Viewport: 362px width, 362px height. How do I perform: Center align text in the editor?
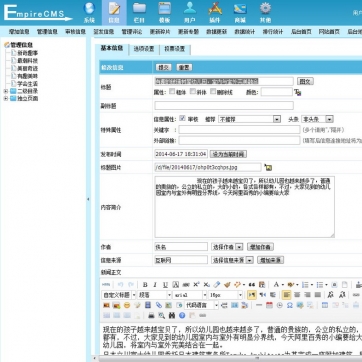[297, 295]
